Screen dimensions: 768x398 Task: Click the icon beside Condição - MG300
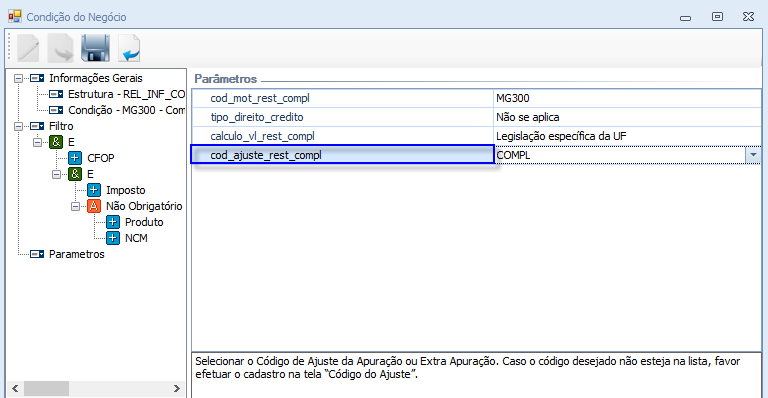56,110
